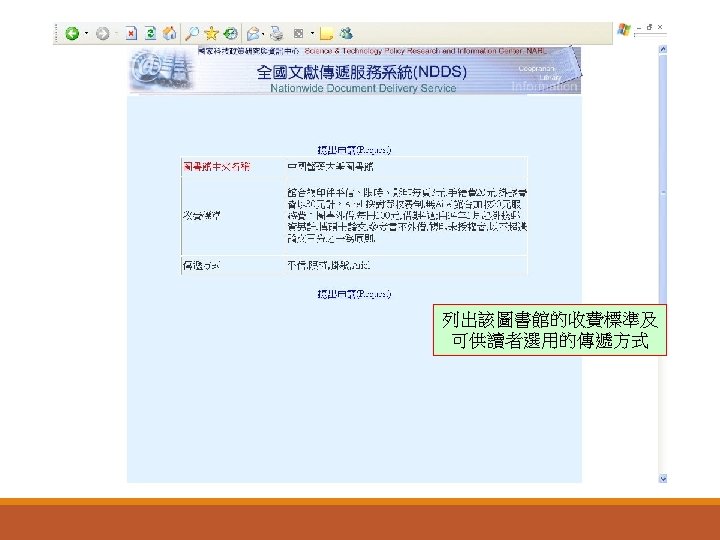Click the NDDS banner title image
Image resolution: width=720 pixels, height=540 pixels.
coord(354,70)
